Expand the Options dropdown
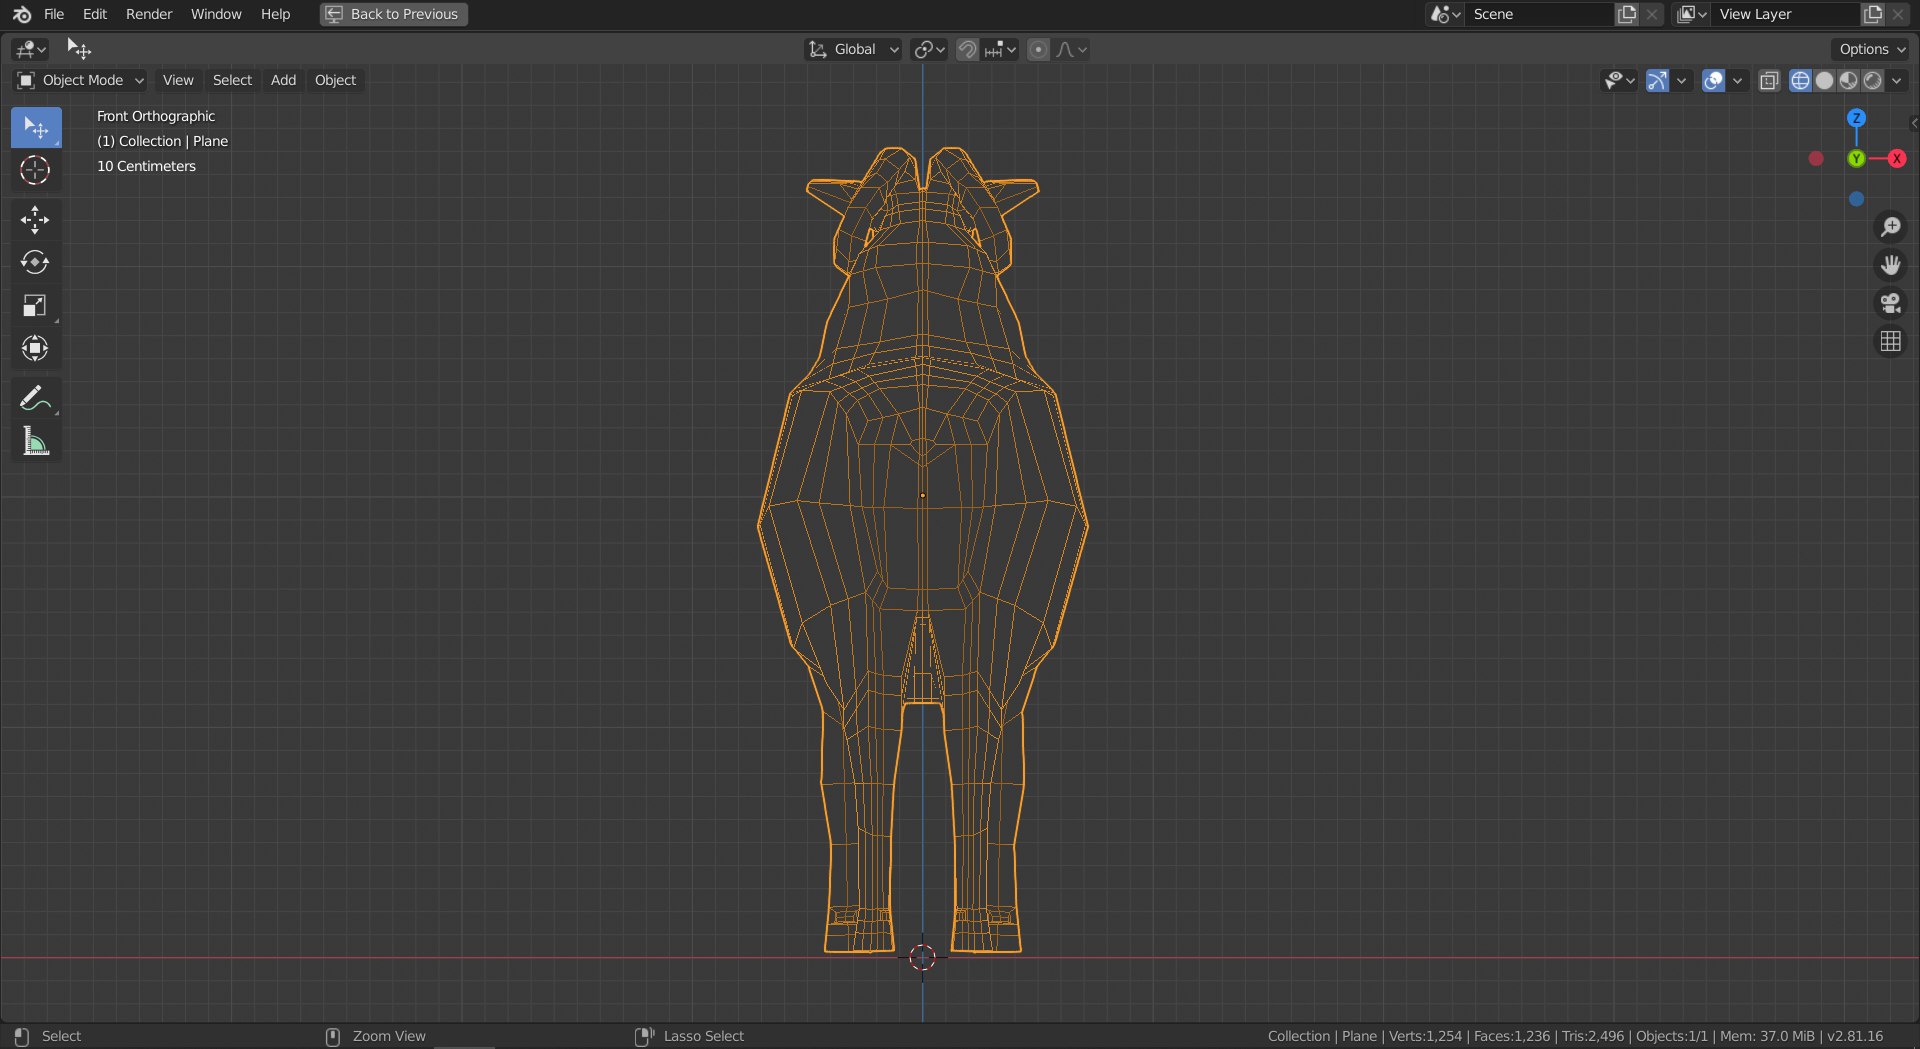This screenshot has width=1920, height=1049. [x=1871, y=49]
